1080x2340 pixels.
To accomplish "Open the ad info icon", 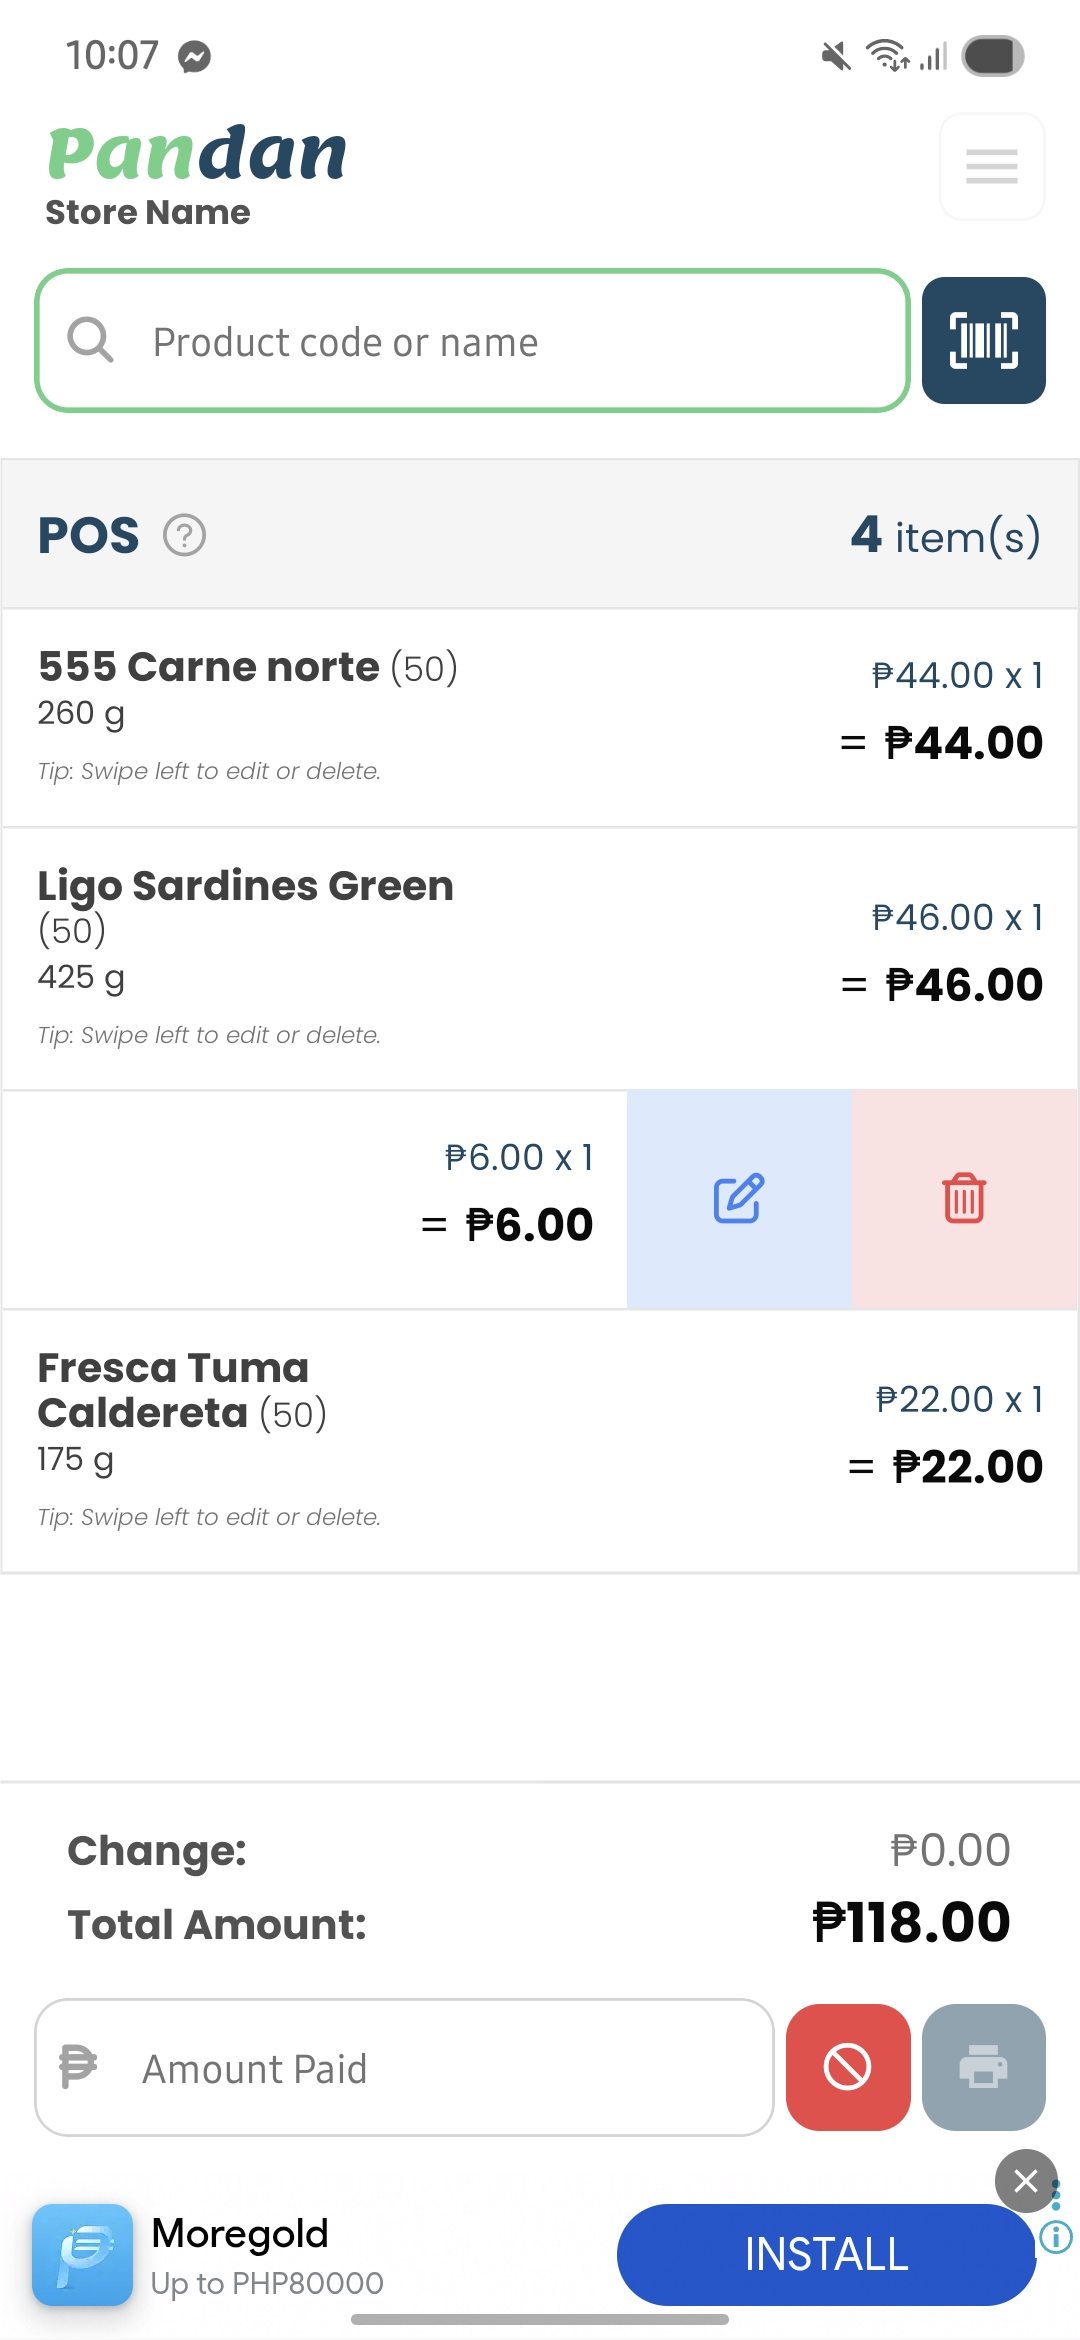I will click(1056, 2237).
